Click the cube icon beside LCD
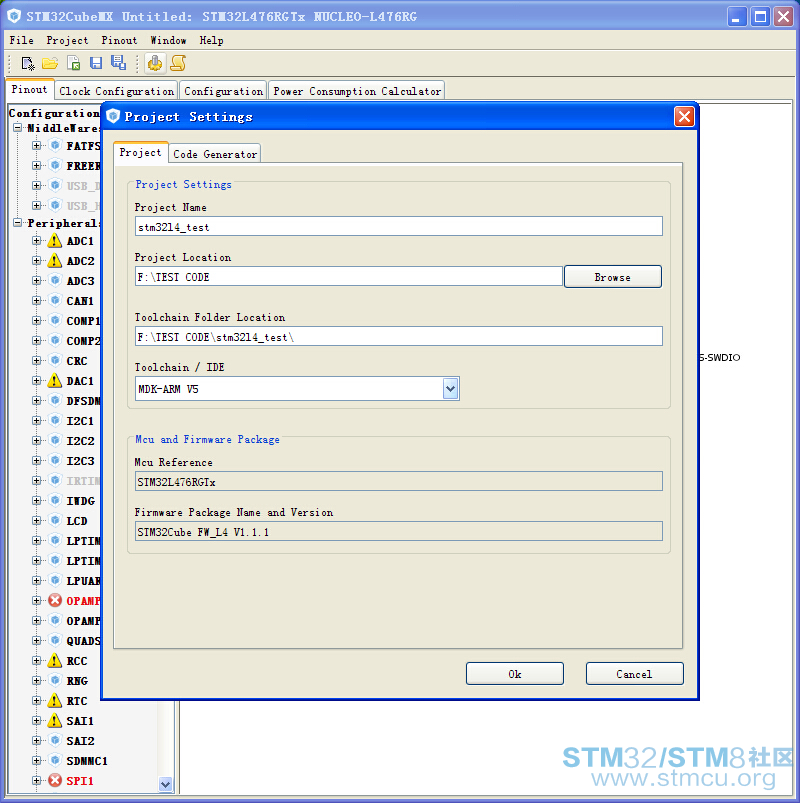Image resolution: width=800 pixels, height=803 pixels. pos(55,520)
